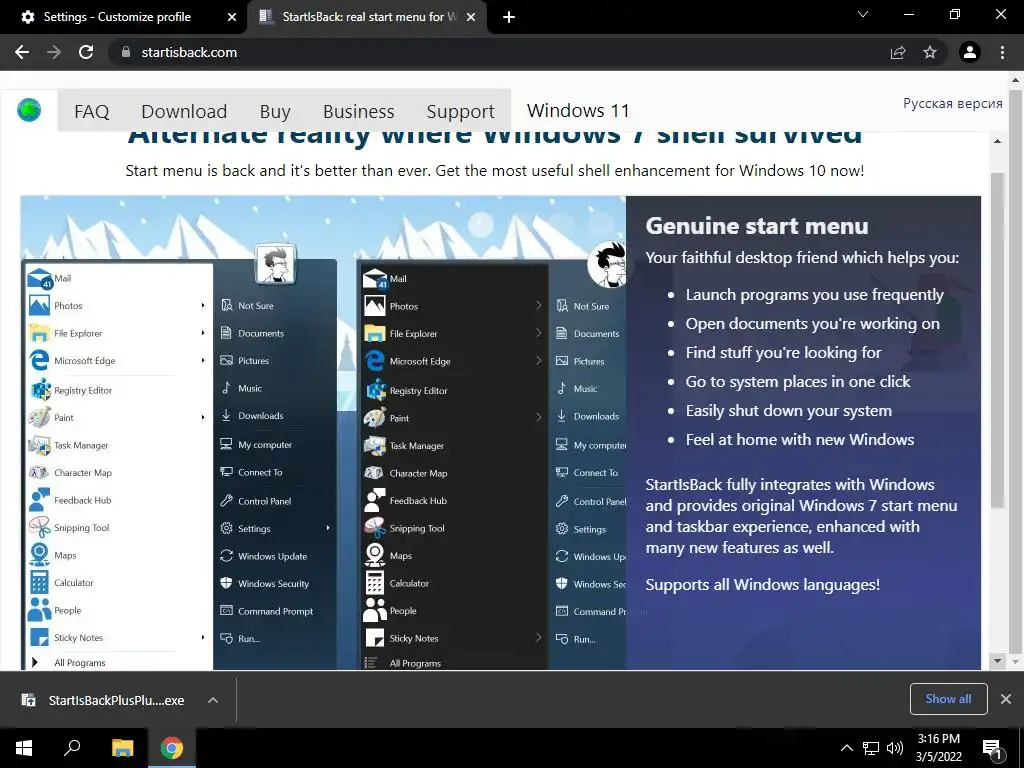Click the page vertical scrollbar thumb
The height and width of the screenshot is (768, 1024).
tap(997, 340)
